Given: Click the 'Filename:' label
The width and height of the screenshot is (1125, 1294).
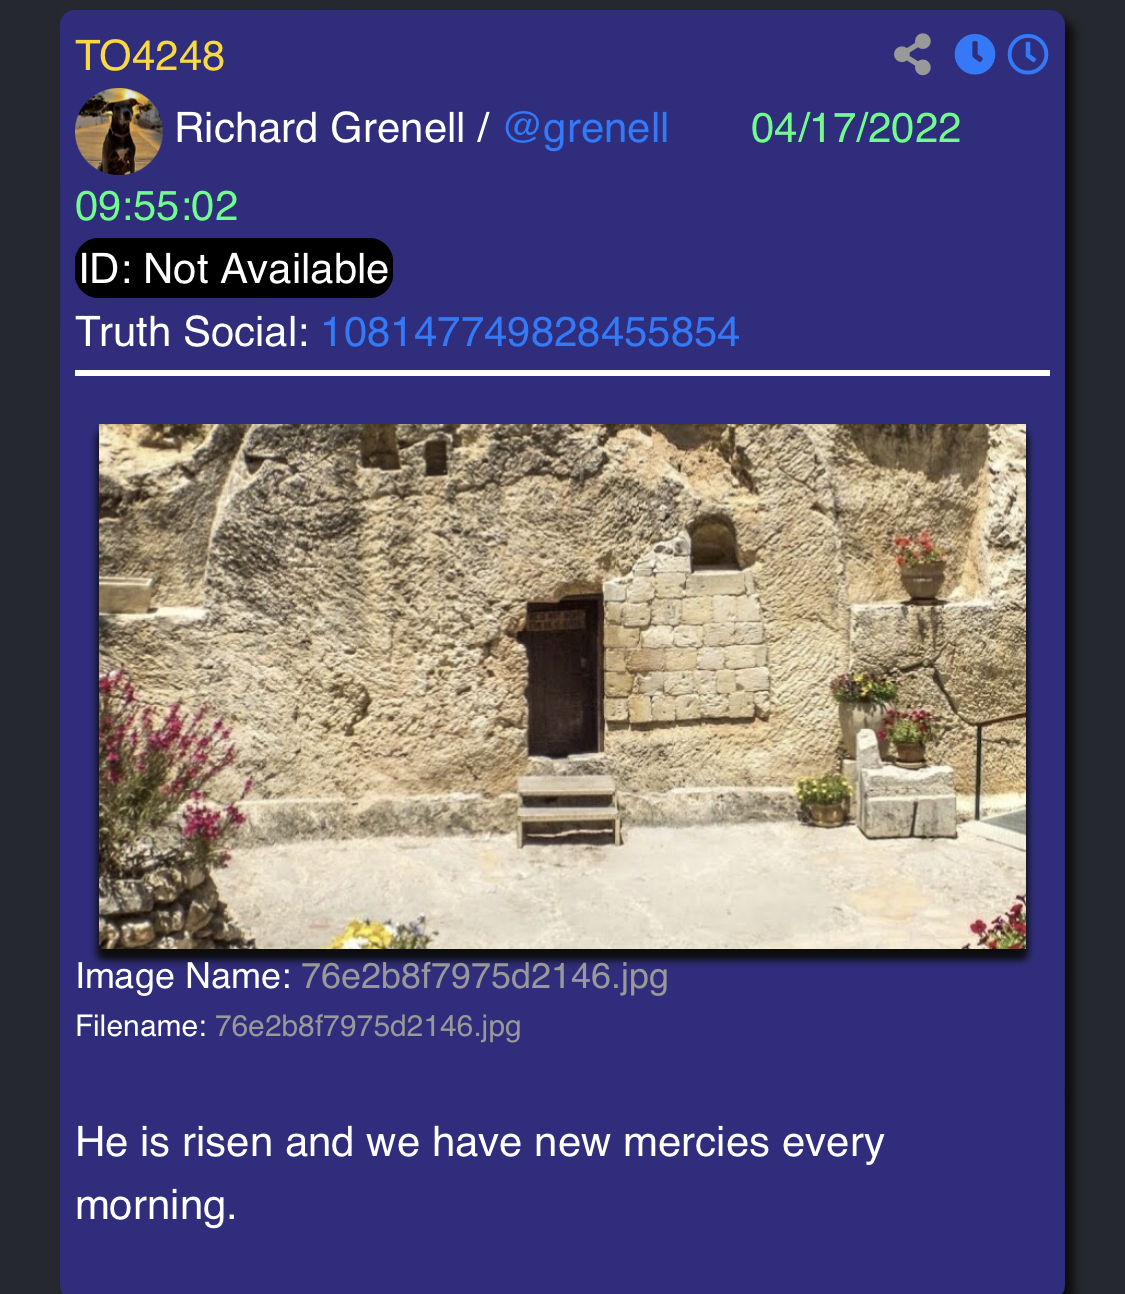Looking at the screenshot, I should click(x=141, y=1027).
